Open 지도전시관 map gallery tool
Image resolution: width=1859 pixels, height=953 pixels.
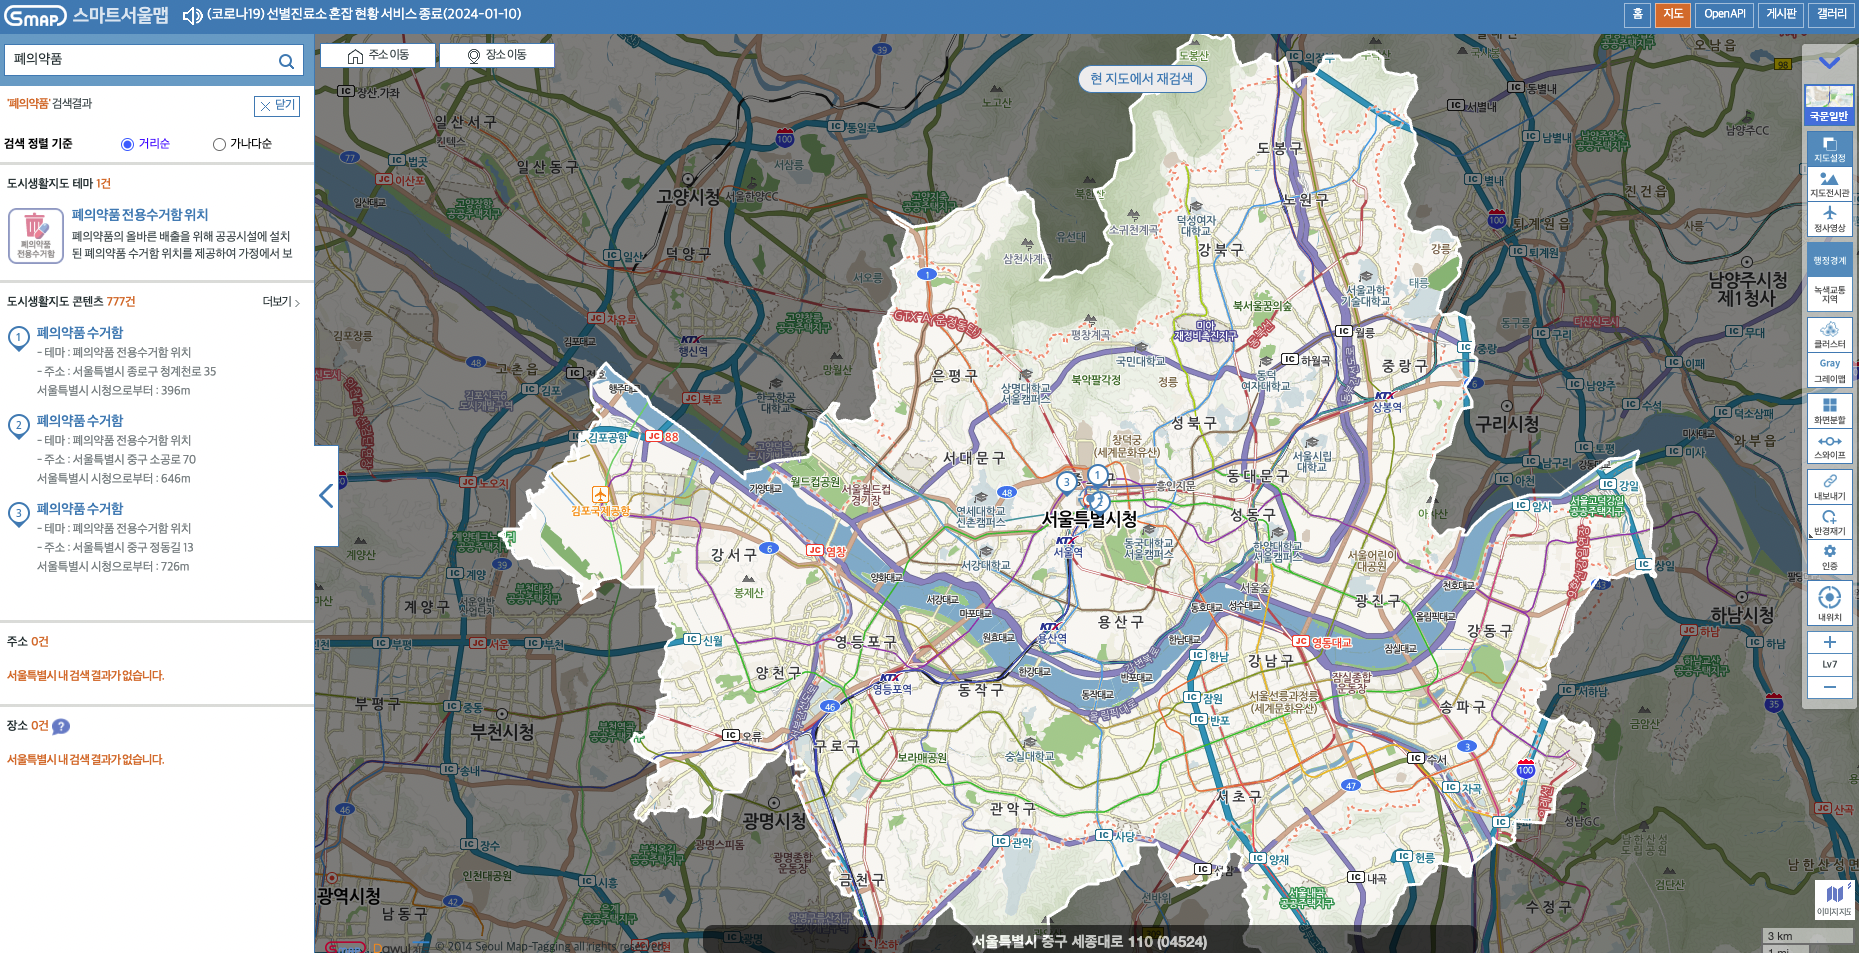[x=1829, y=184]
